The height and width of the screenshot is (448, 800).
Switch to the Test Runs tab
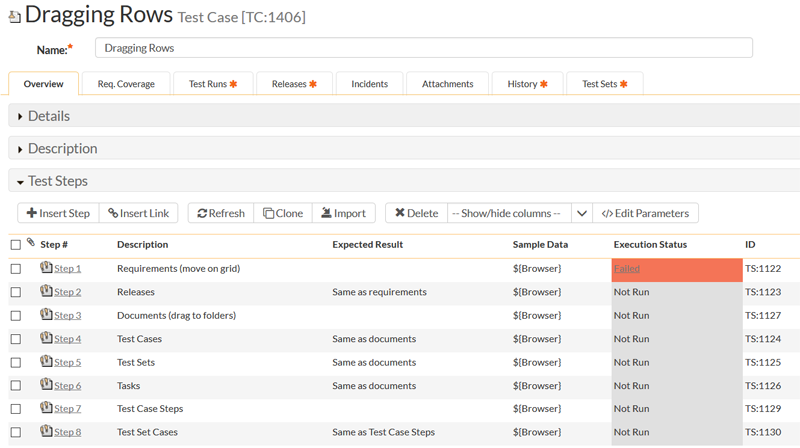click(x=213, y=84)
